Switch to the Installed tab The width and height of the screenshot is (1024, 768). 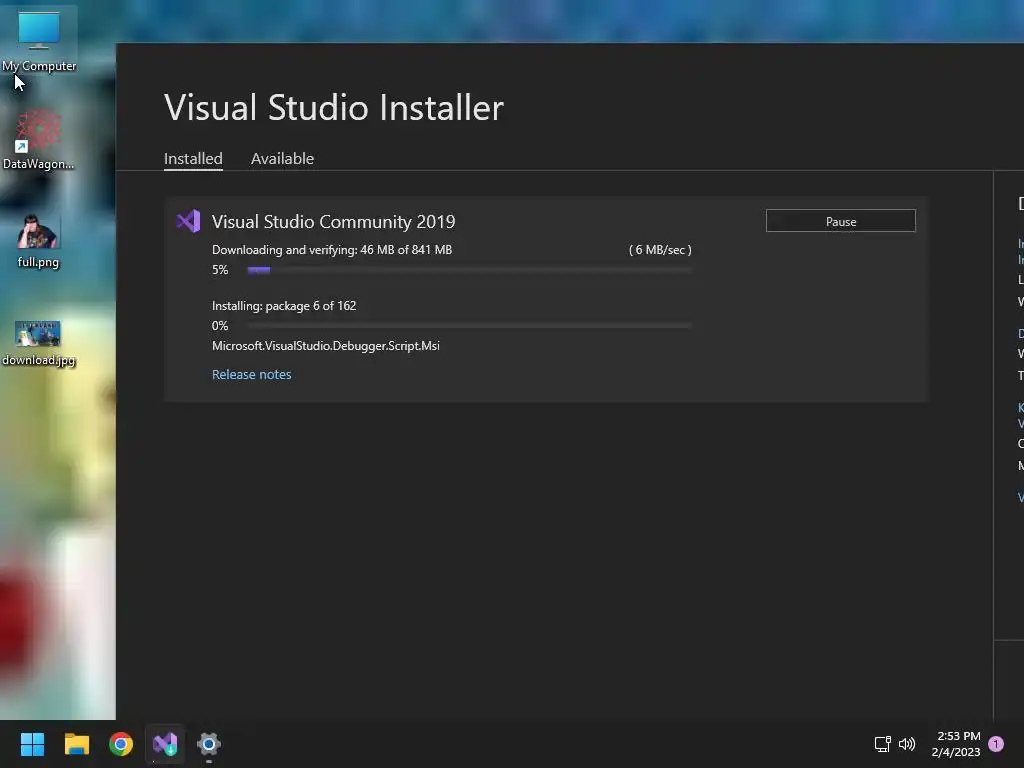[x=193, y=159]
